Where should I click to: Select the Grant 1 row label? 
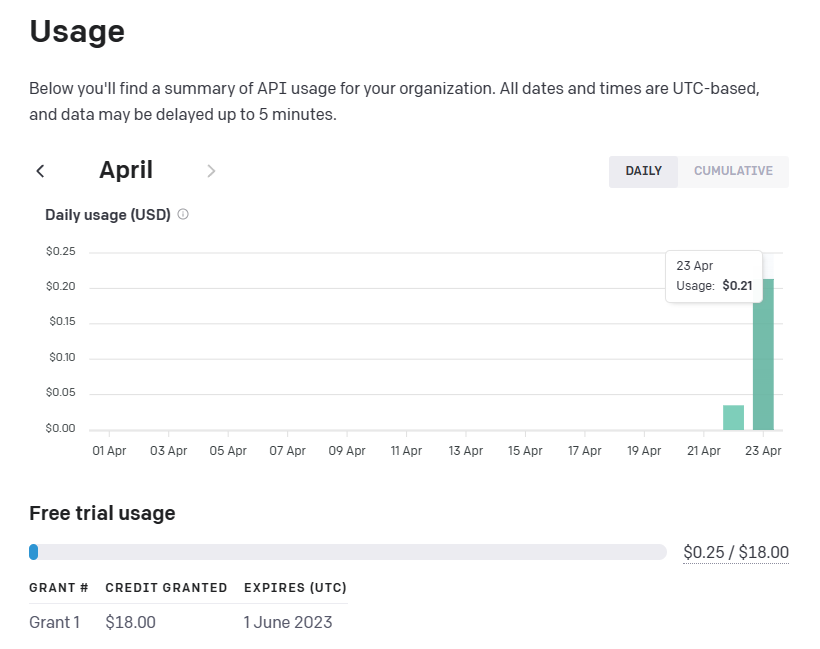click(55, 622)
